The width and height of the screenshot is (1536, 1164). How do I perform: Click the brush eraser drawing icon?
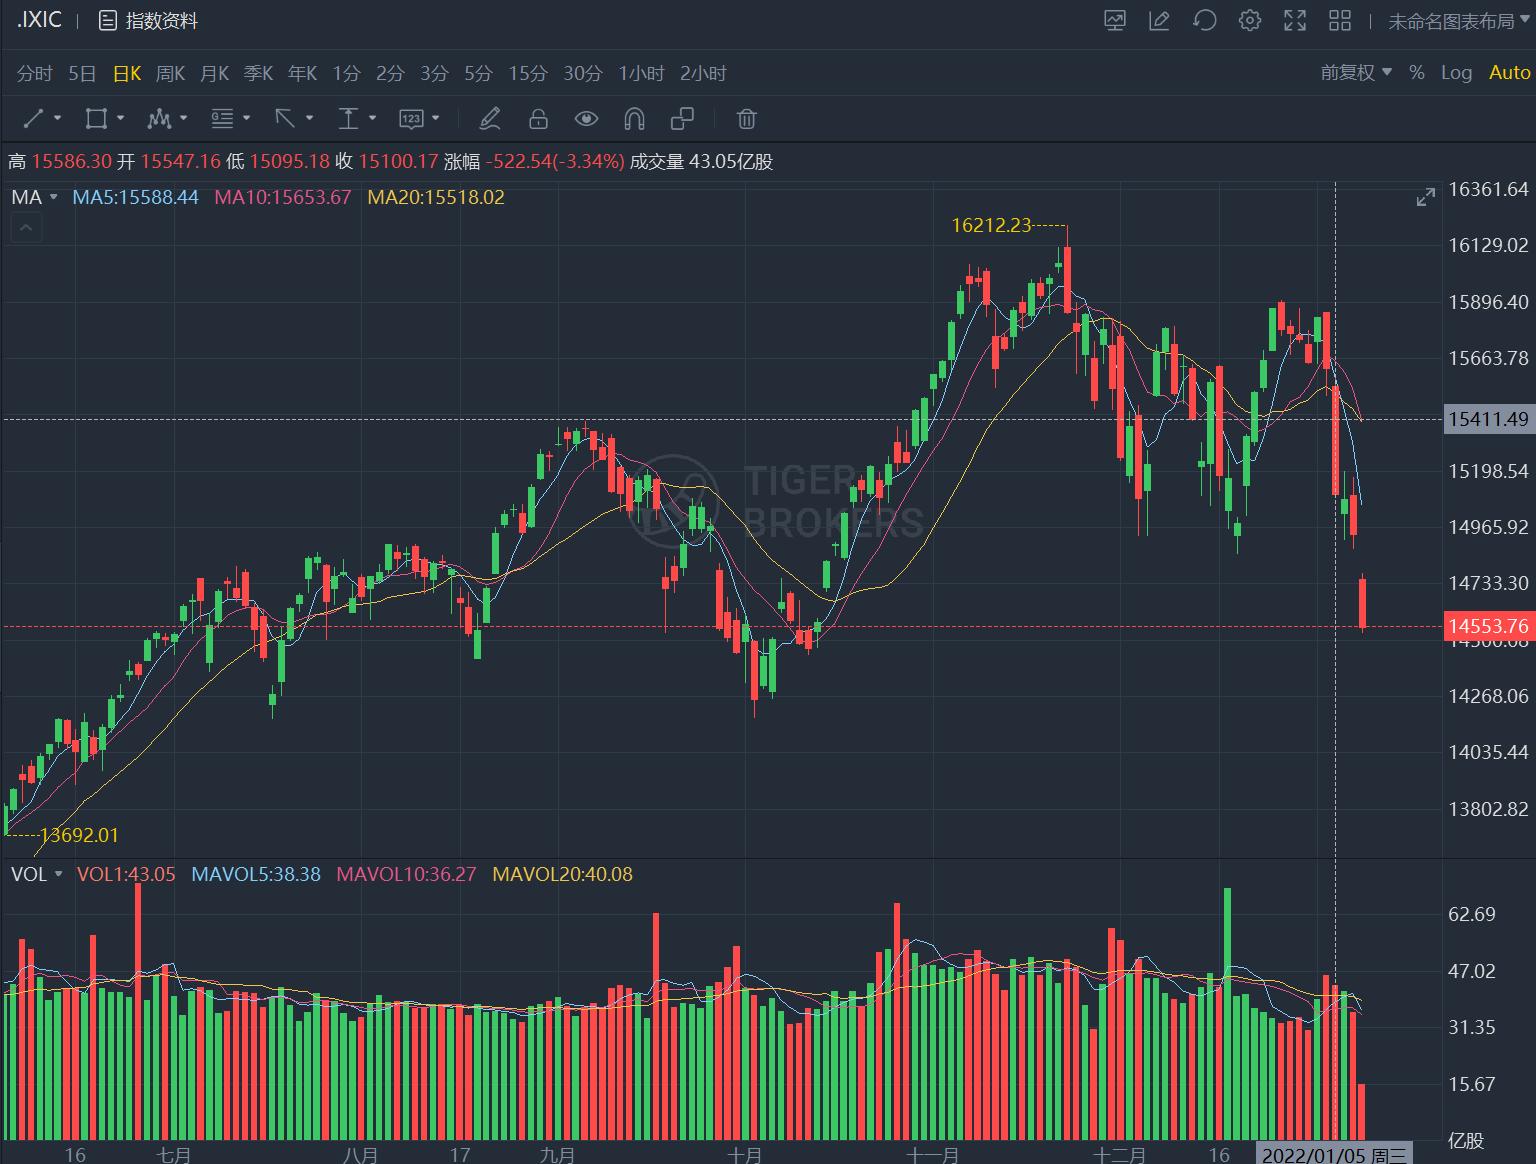(489, 119)
